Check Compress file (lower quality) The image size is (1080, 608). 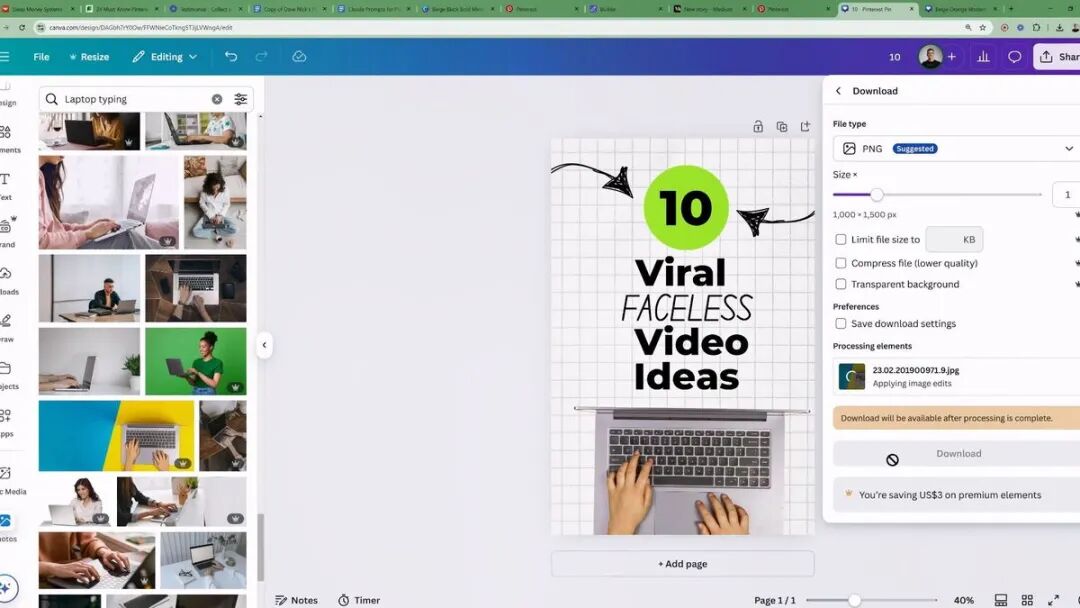(x=840, y=263)
